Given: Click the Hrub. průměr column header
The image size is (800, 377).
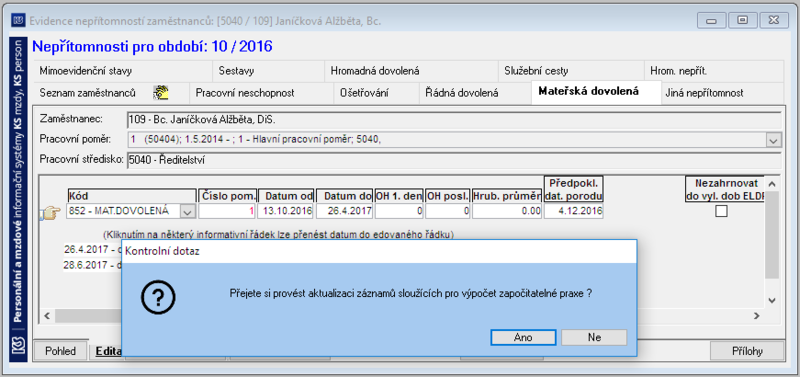Looking at the screenshot, I should pos(507,196).
